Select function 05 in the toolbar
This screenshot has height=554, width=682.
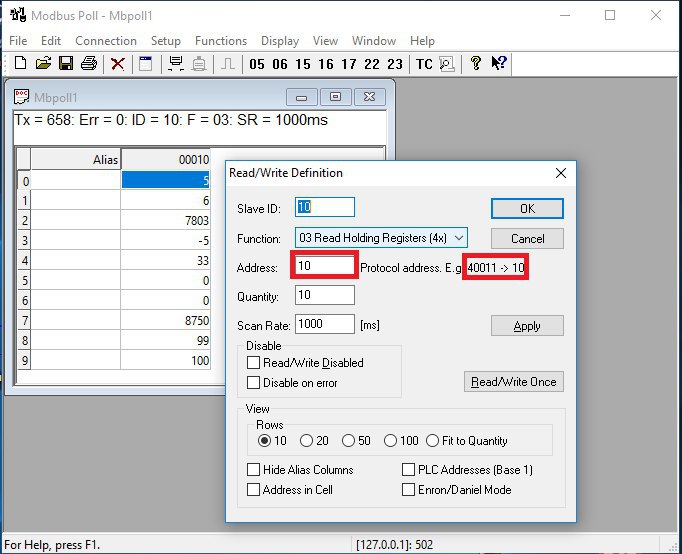coord(257,64)
